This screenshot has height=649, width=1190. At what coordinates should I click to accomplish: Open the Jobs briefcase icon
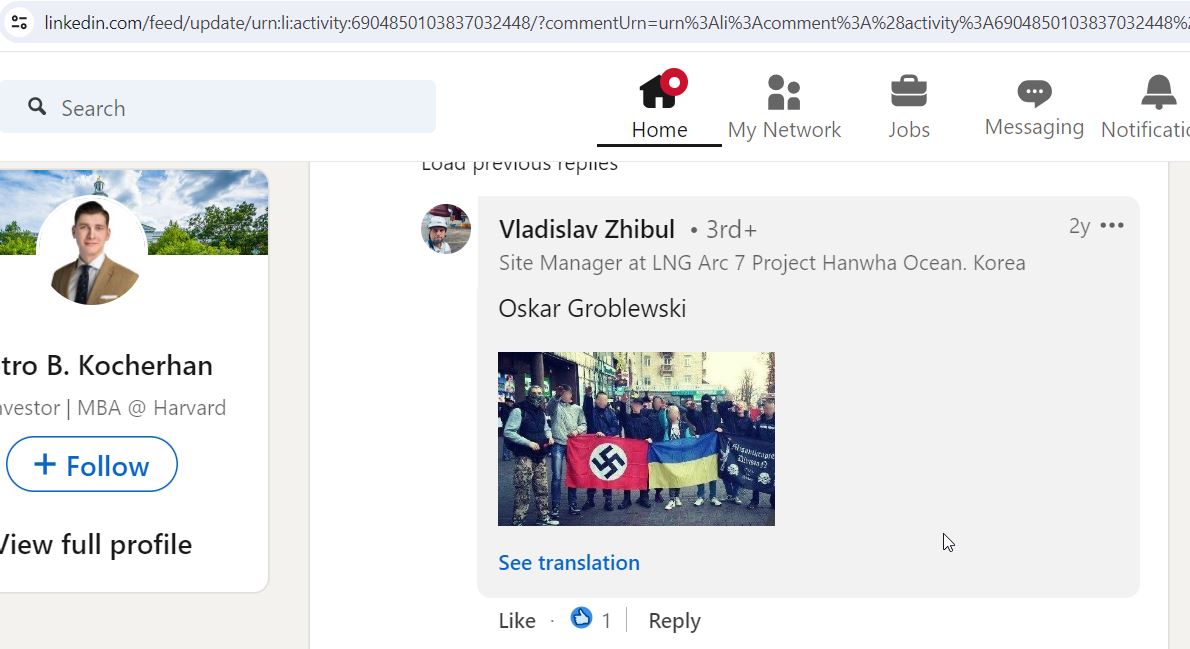(x=908, y=91)
